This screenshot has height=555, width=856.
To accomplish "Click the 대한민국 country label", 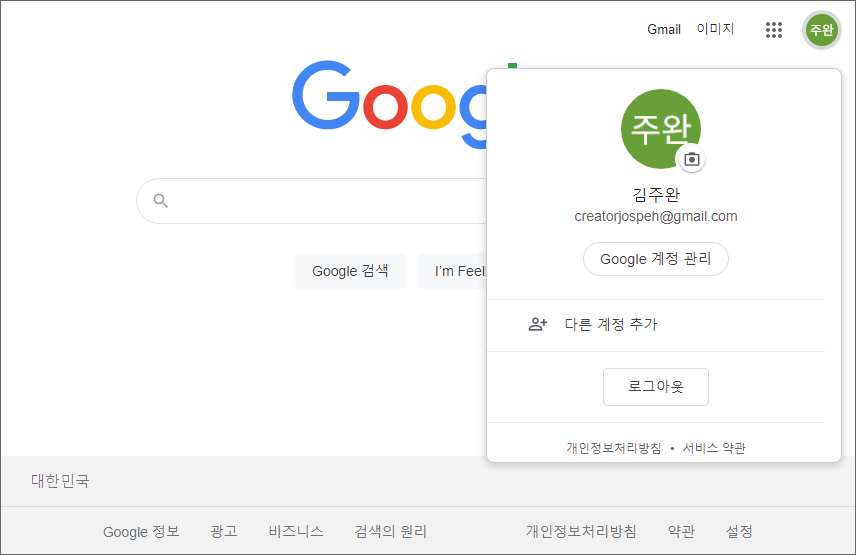I will 60,481.
